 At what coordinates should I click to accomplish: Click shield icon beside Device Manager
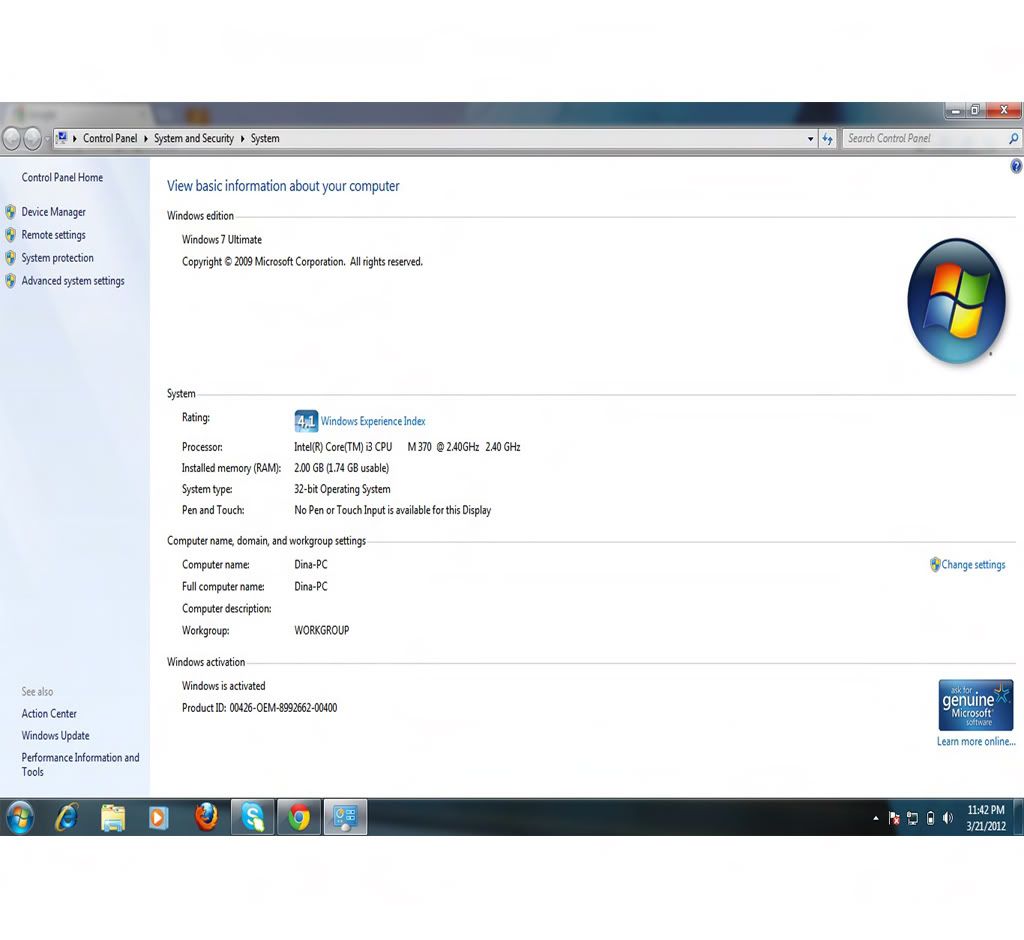point(10,212)
